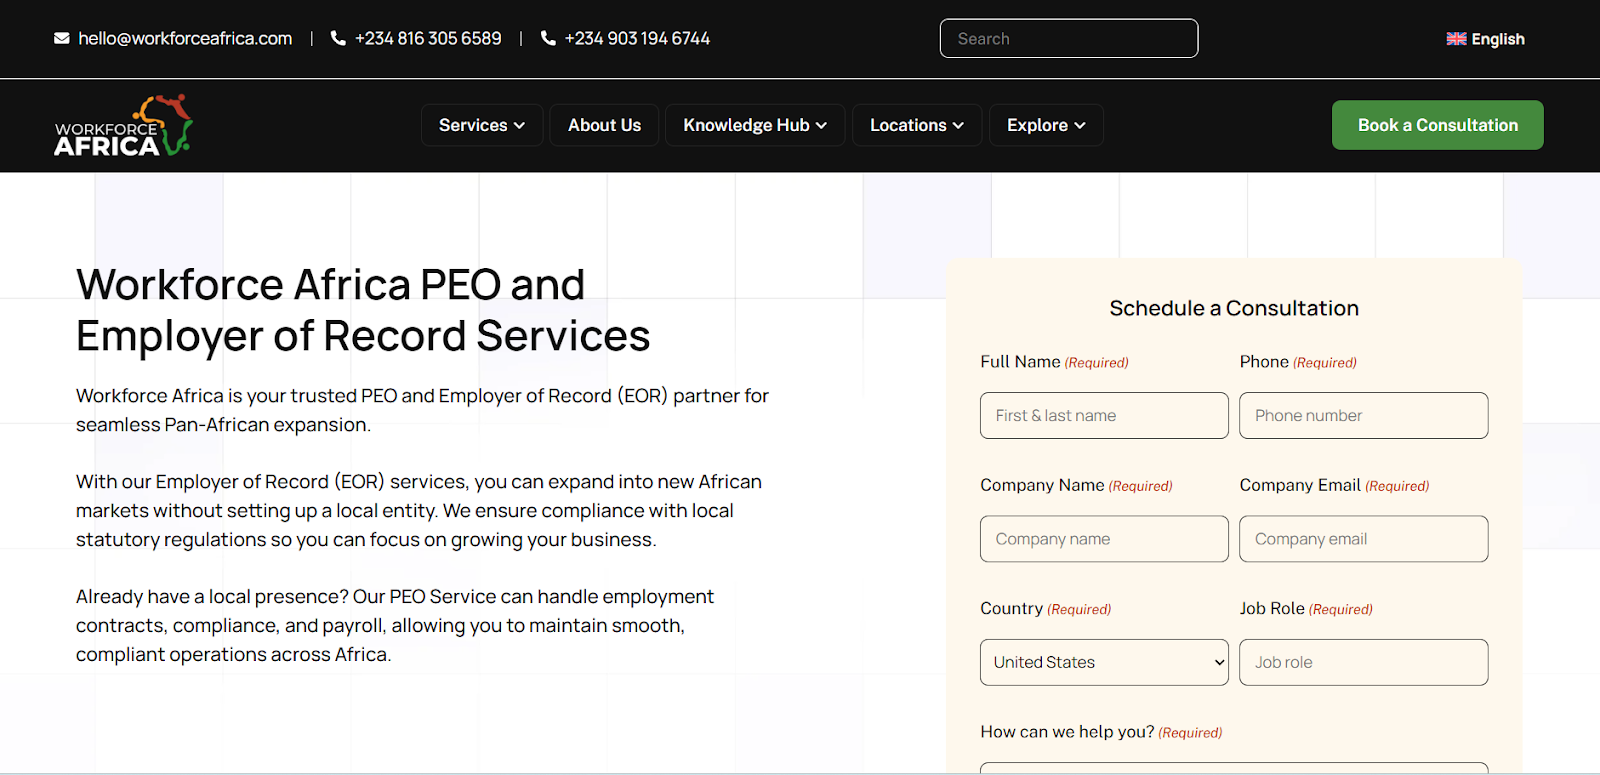Click the Full Name input field
This screenshot has width=1600, height=775.
click(1104, 415)
